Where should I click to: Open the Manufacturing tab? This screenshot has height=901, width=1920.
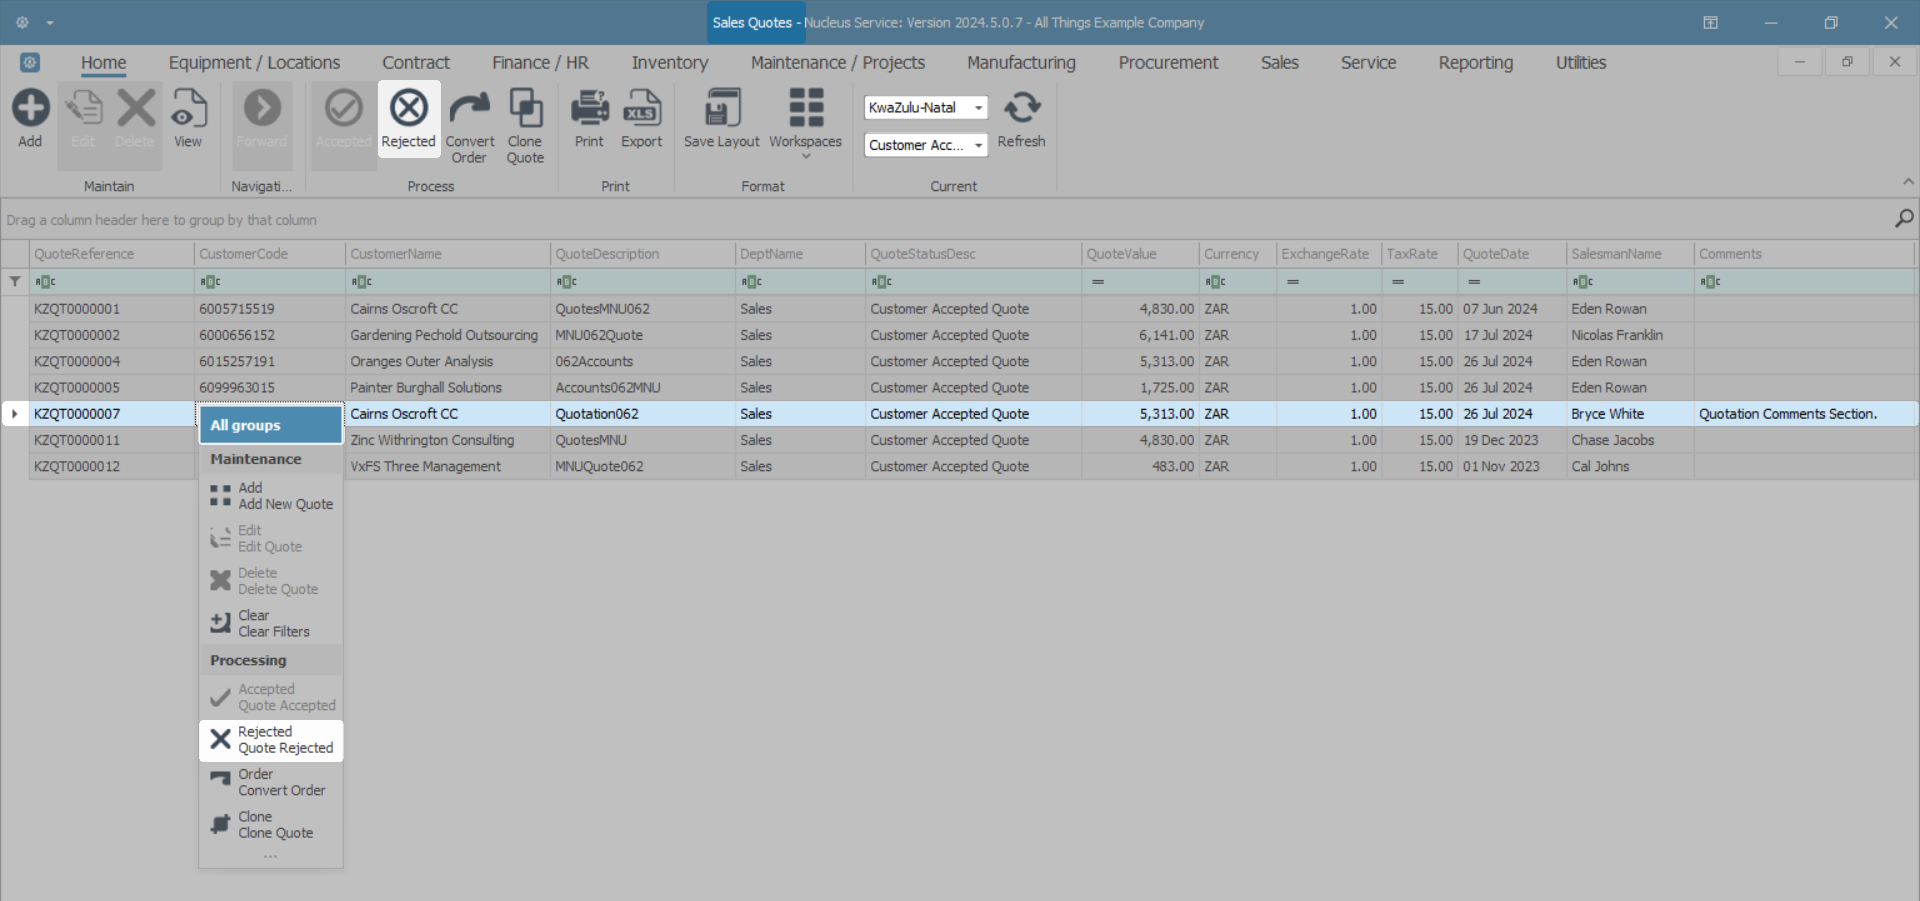point(1021,63)
